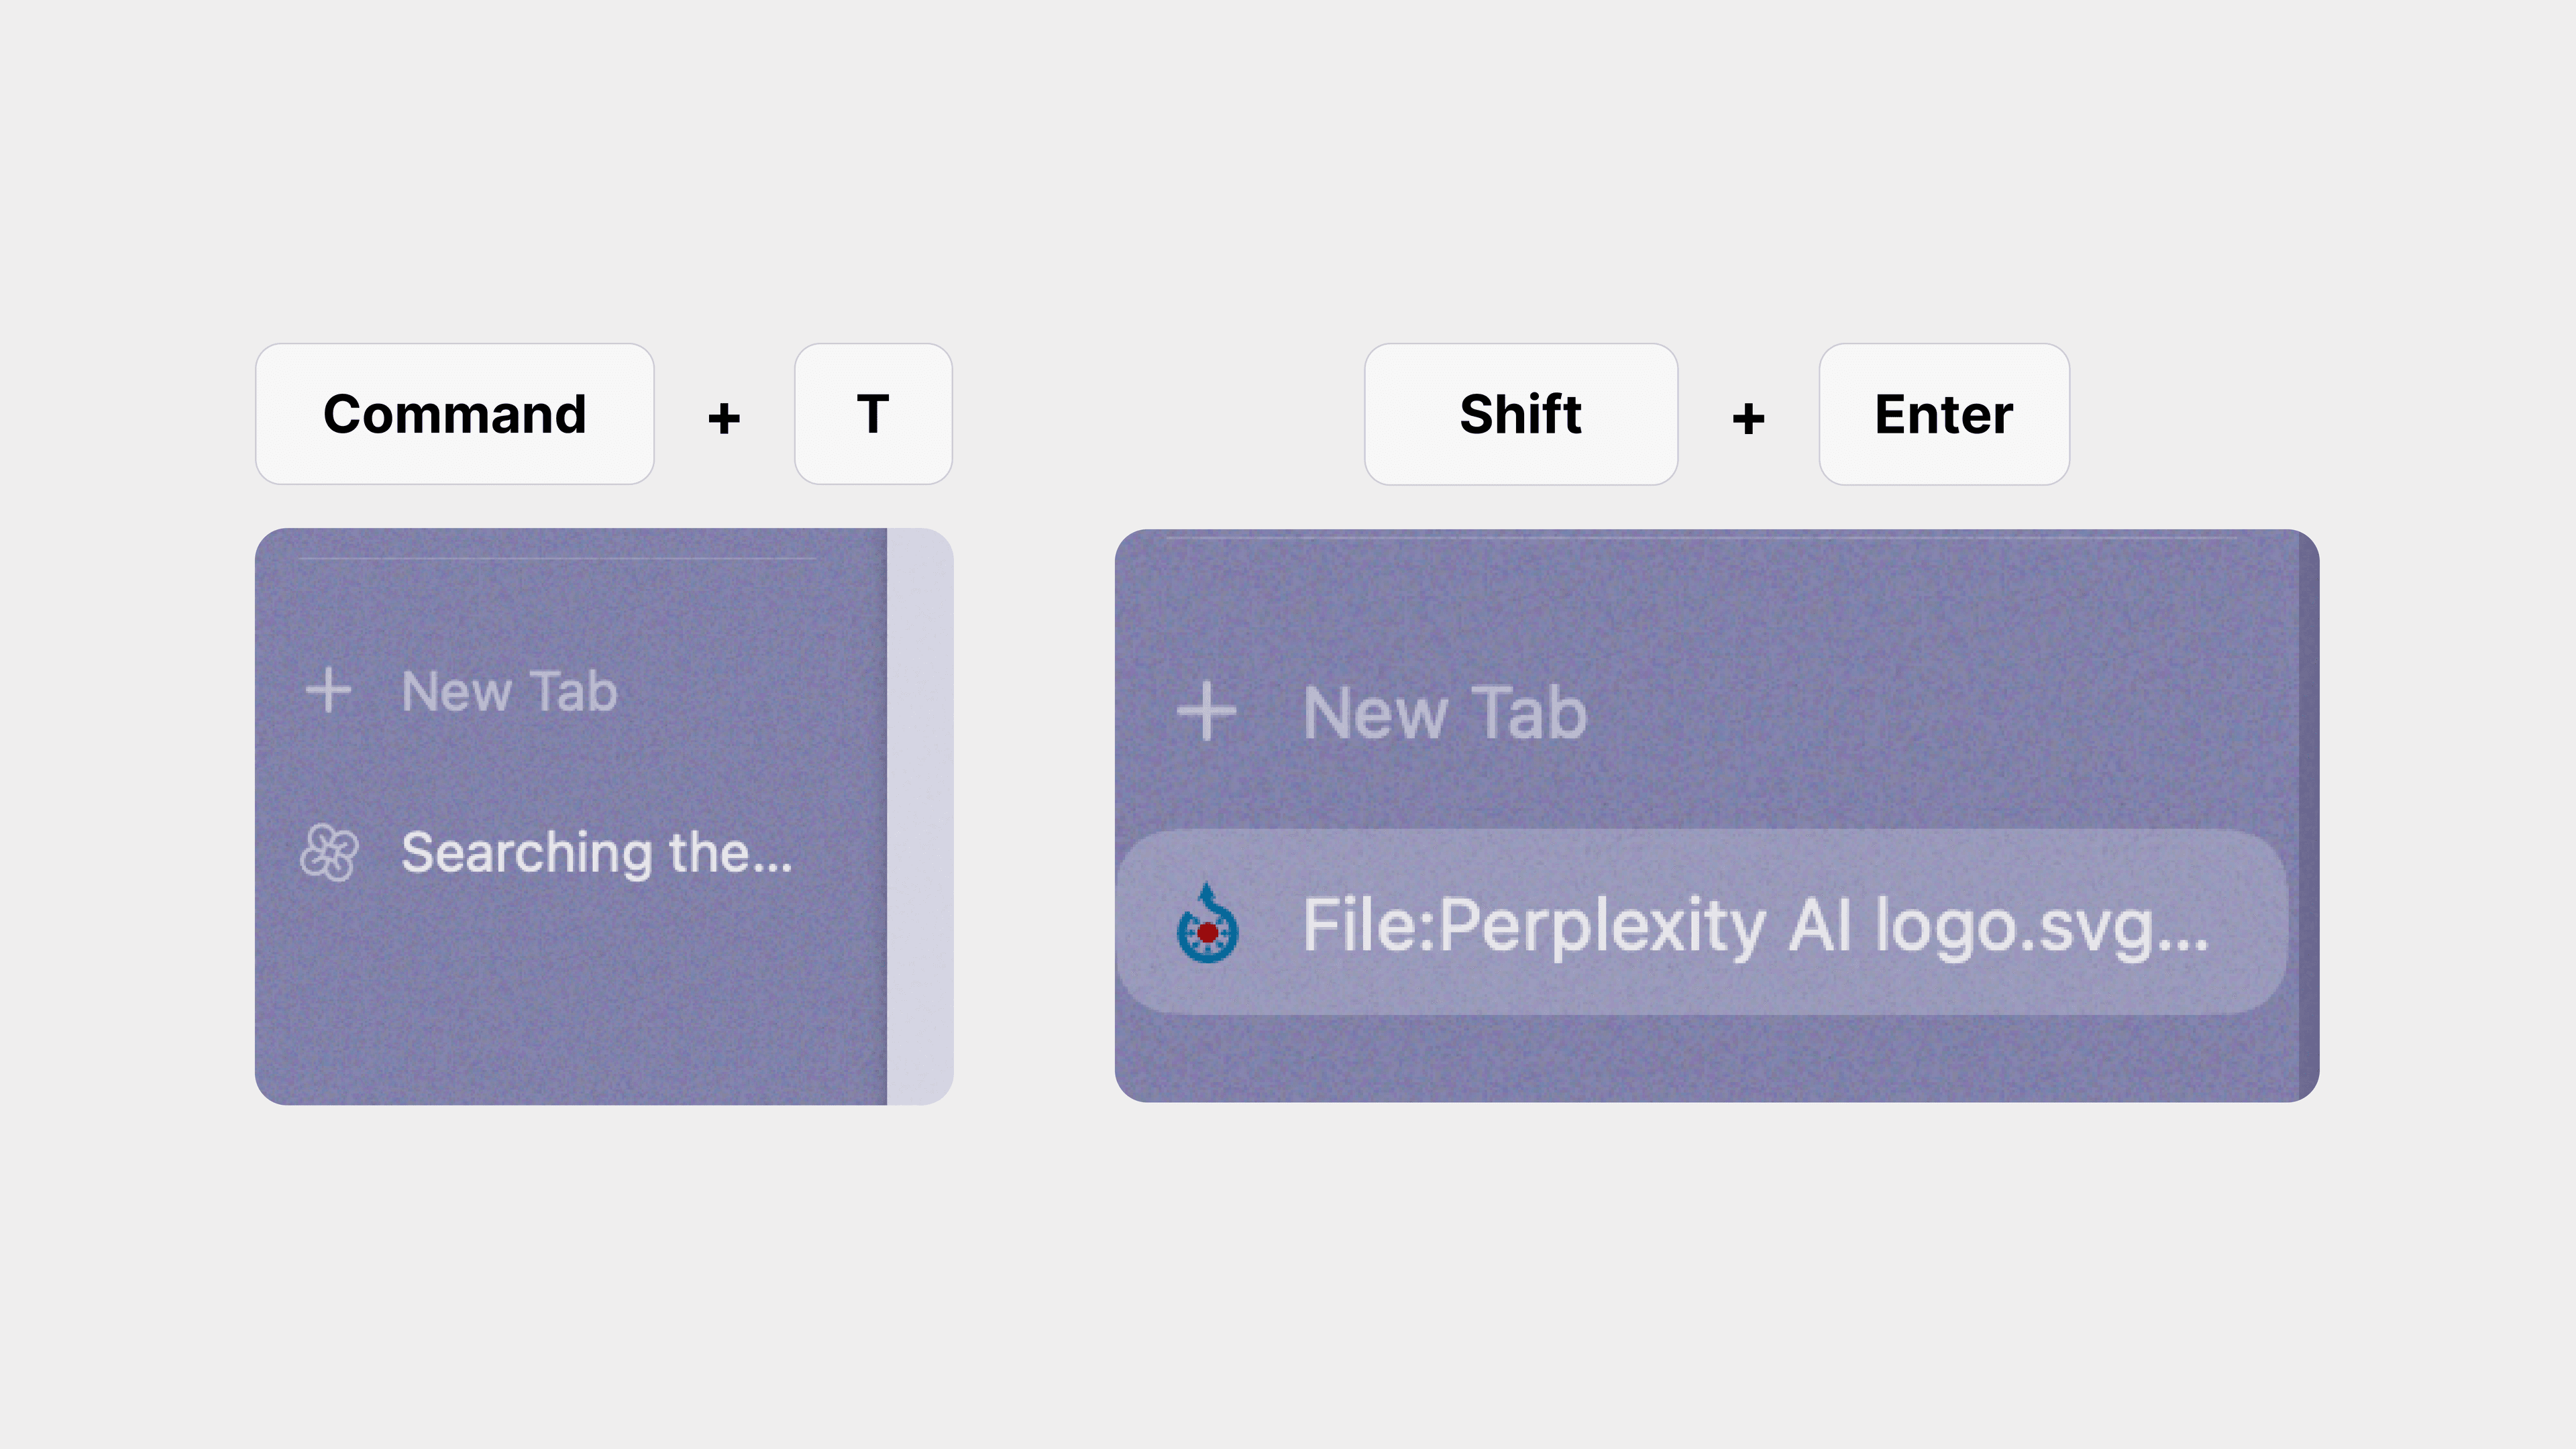Select the Shift key cap

[x=1521, y=414]
